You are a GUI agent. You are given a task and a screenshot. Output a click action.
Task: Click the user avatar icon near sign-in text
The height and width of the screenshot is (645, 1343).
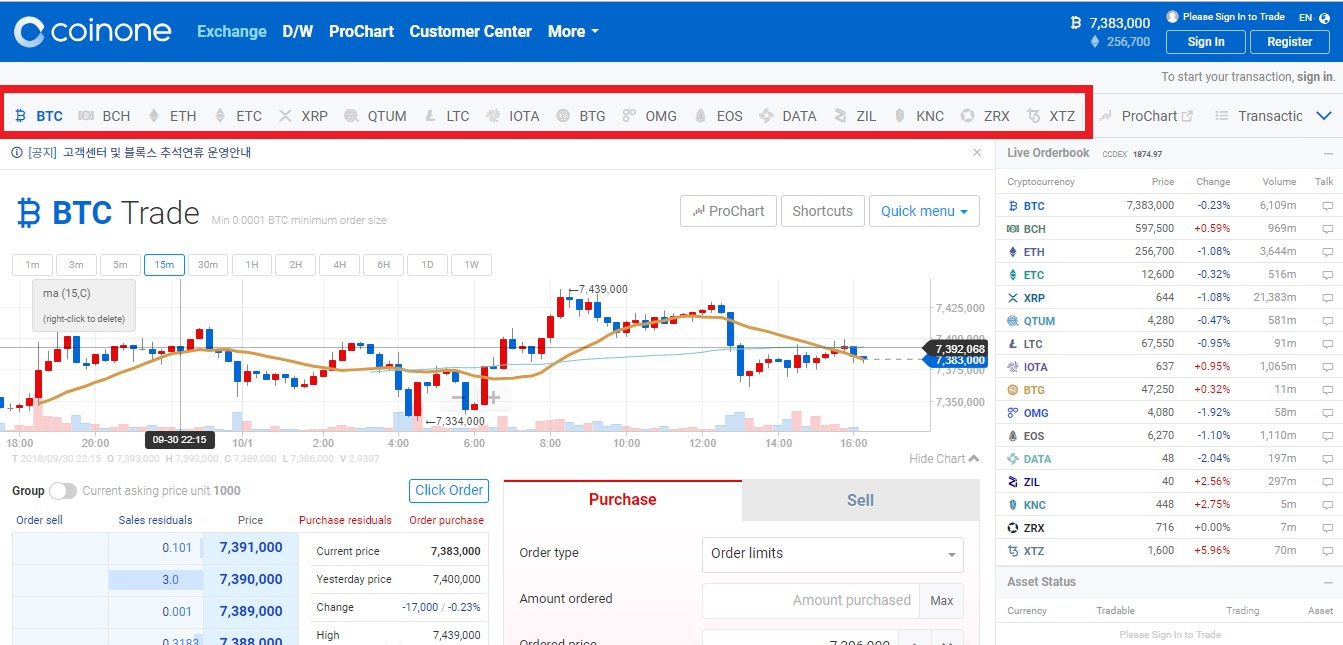point(1172,17)
